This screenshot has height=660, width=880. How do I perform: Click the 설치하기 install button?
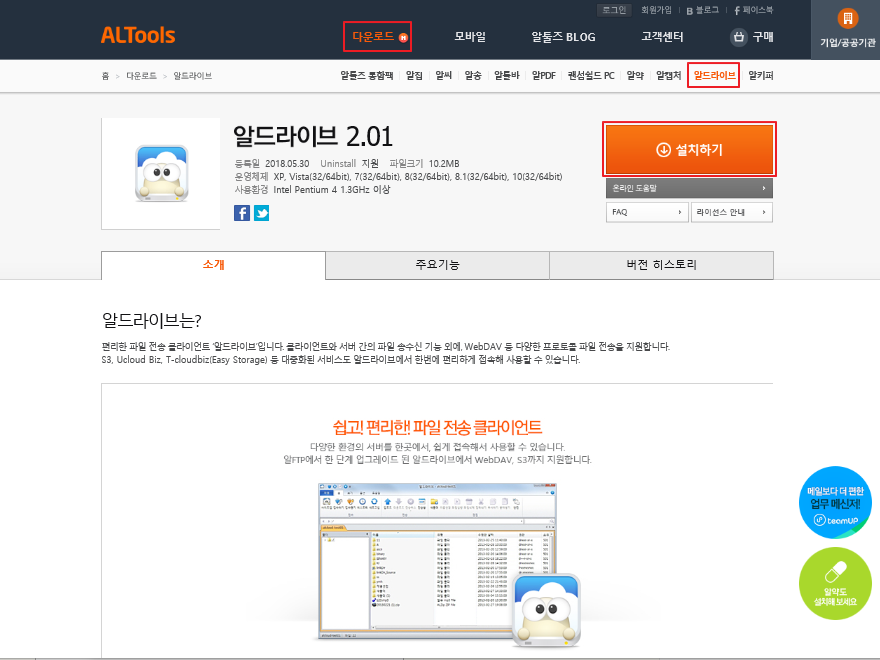point(689,149)
